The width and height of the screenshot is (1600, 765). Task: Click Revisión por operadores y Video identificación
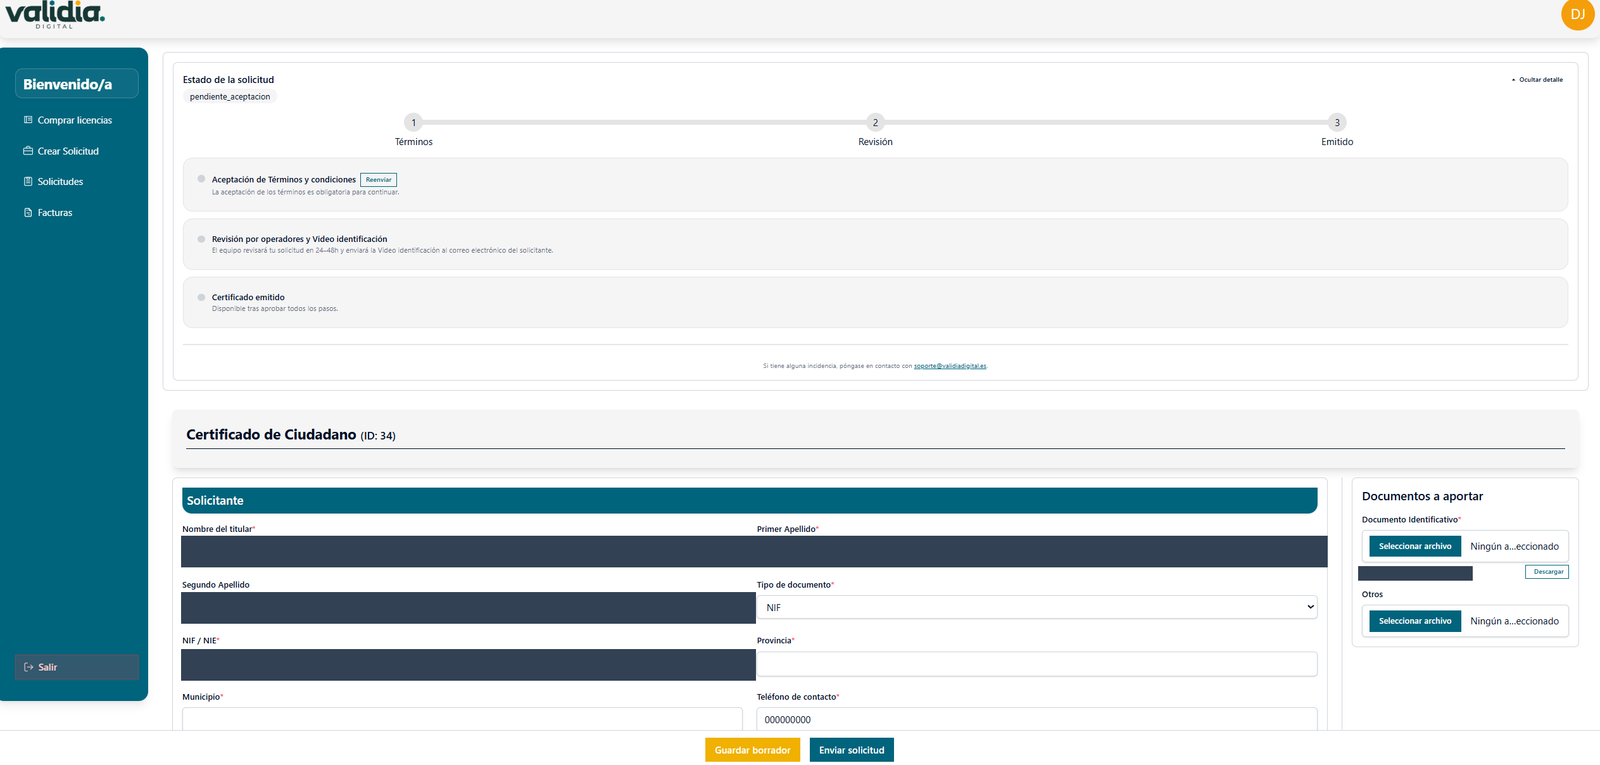[x=875, y=244]
